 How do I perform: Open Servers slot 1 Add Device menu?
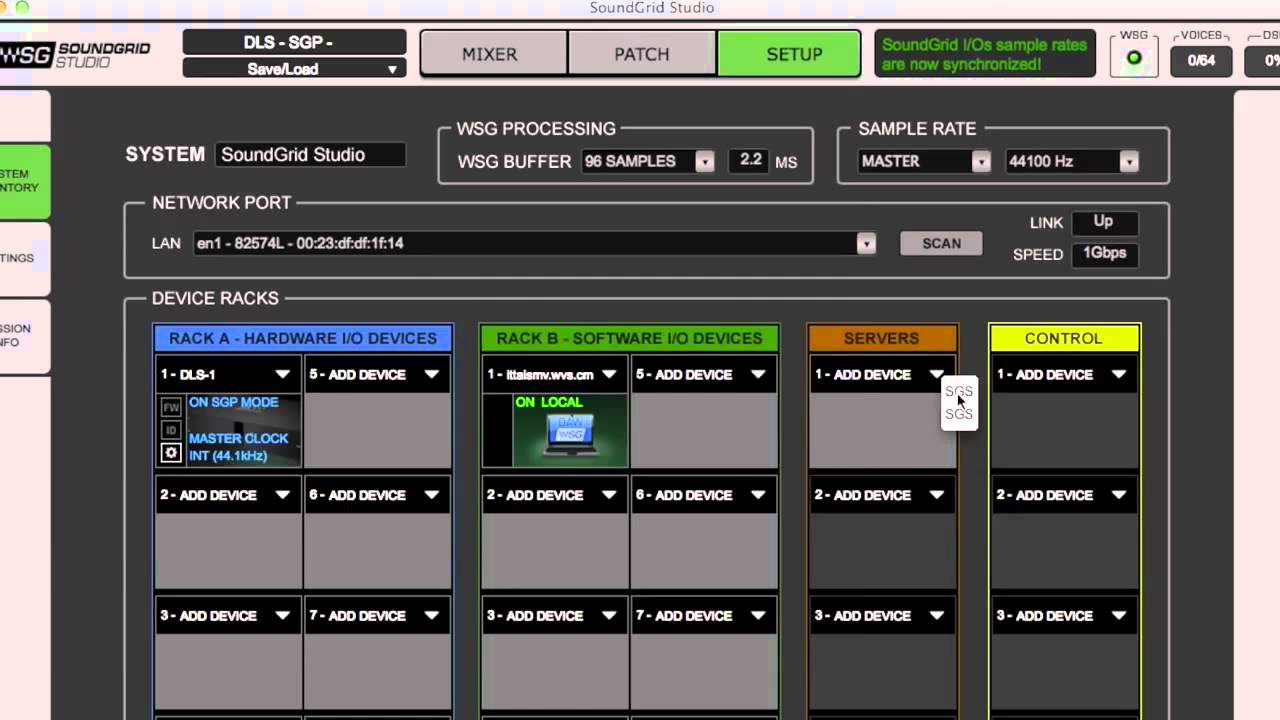tap(882, 374)
